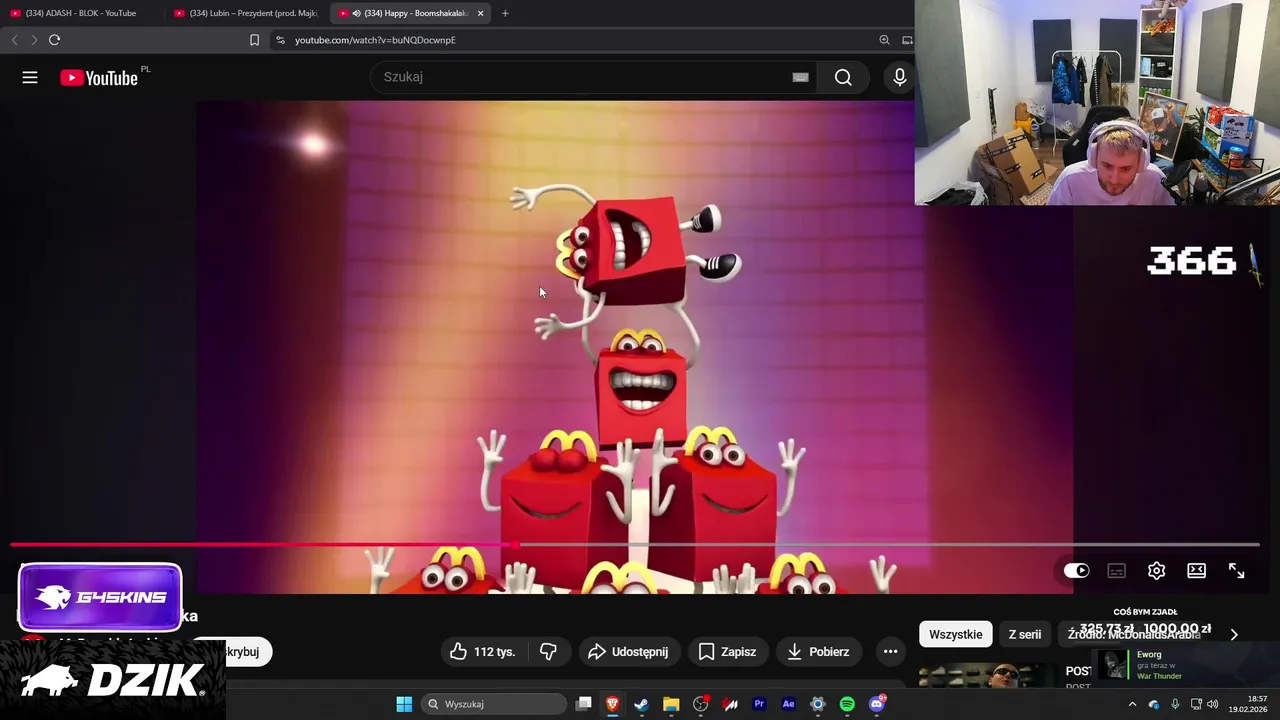Open Steam from taskbar
This screenshot has width=1280, height=720.
pos(641,704)
